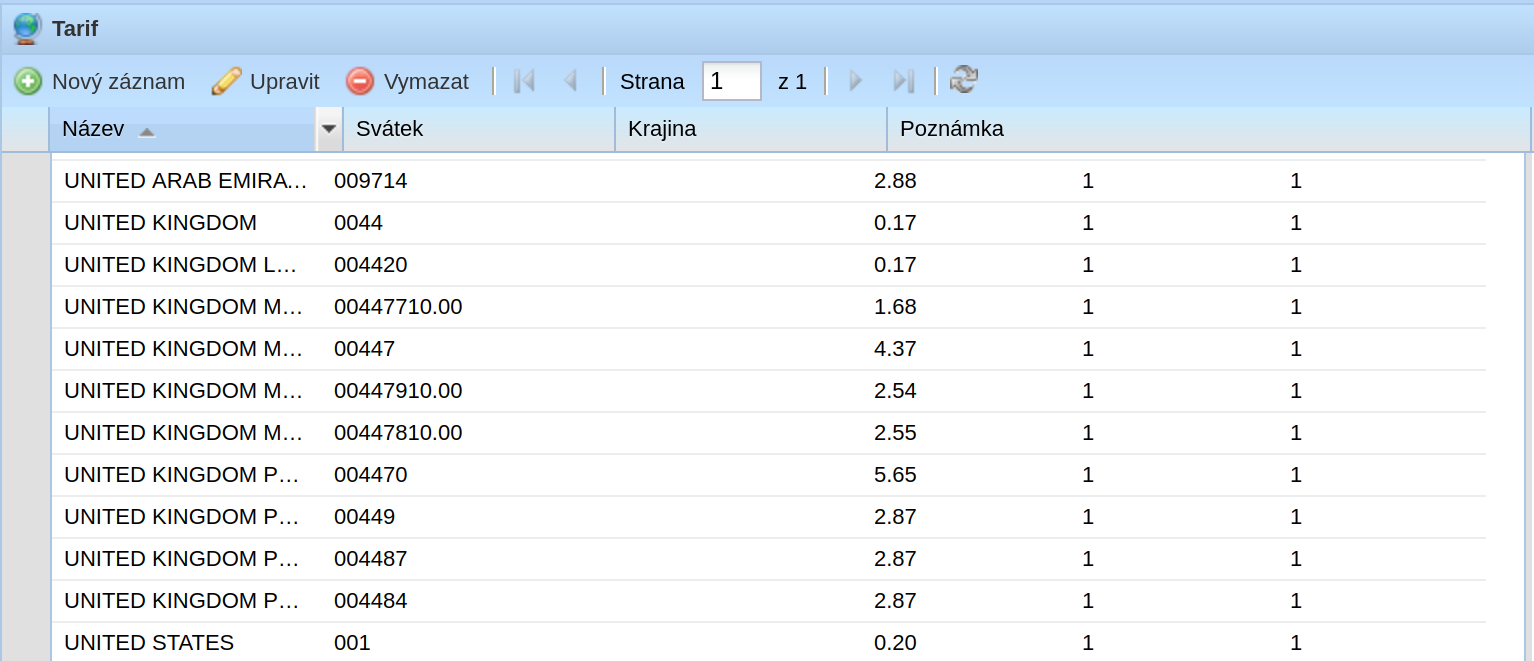Refresh the Tarif grid

click(964, 80)
